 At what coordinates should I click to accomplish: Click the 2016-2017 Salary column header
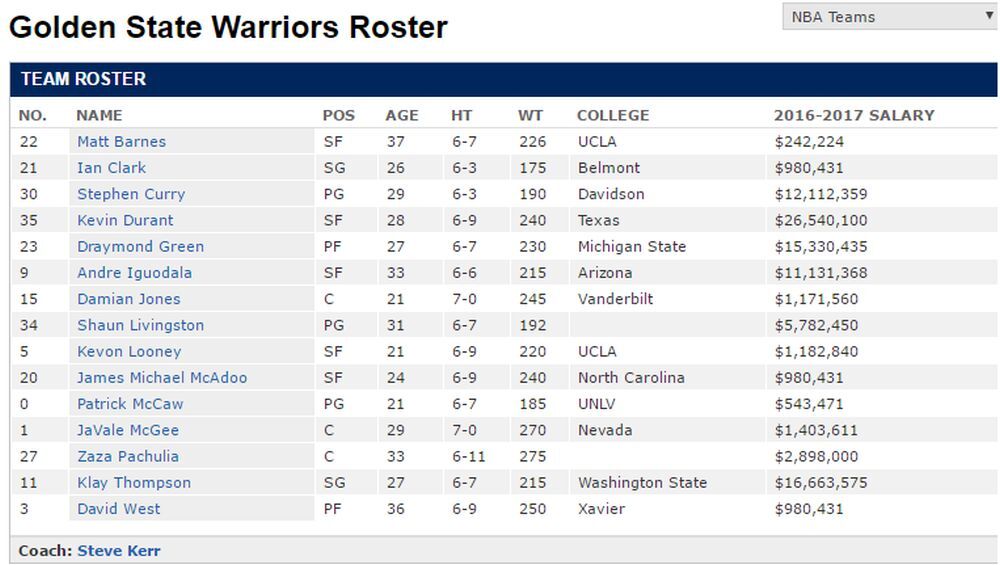[854, 115]
